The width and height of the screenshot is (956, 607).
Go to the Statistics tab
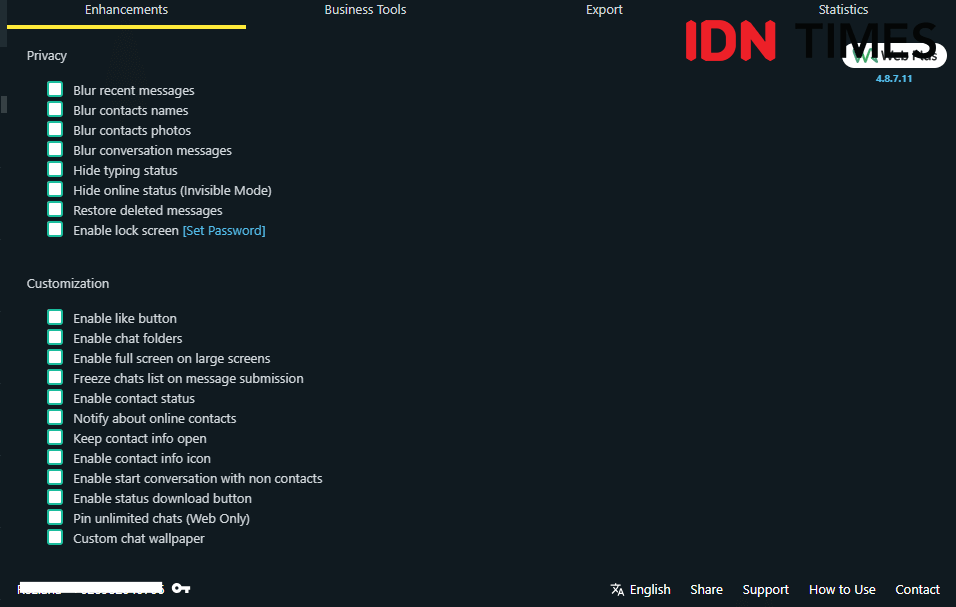coord(843,10)
